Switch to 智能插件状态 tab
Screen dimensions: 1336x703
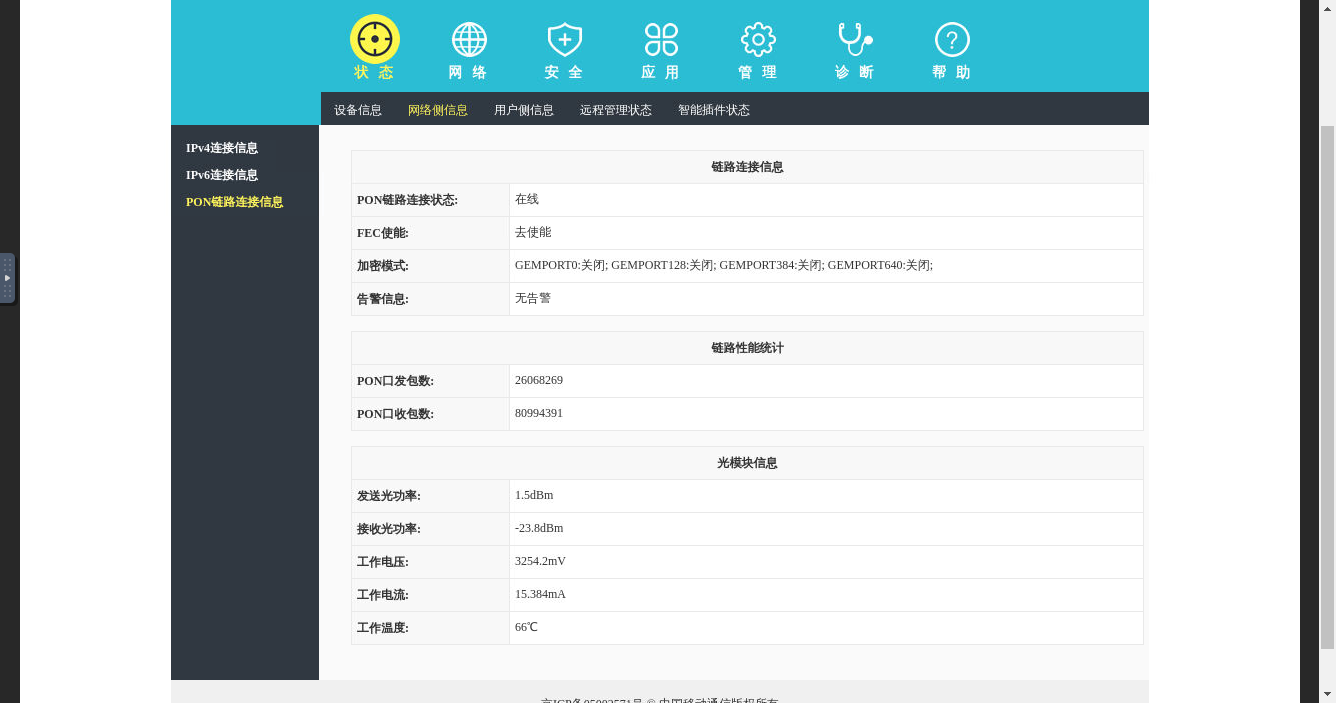coord(714,110)
